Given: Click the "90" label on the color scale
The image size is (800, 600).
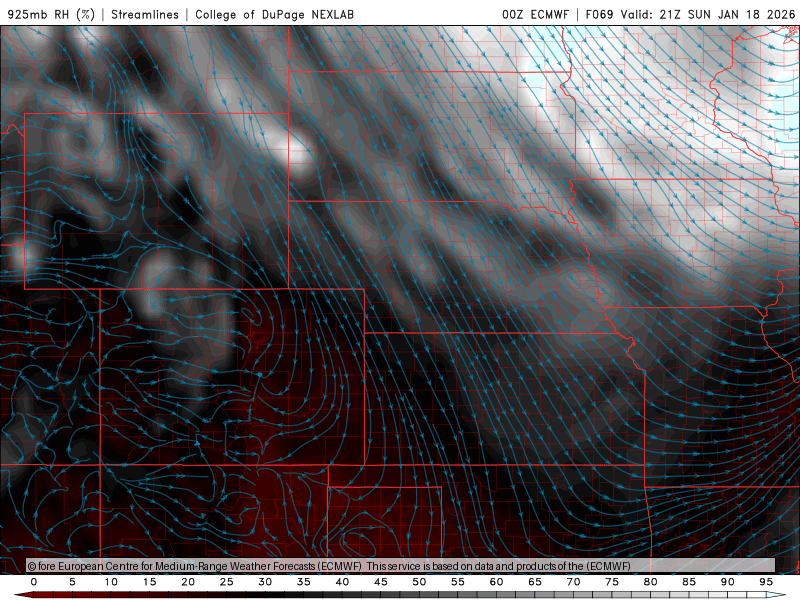Looking at the screenshot, I should coord(728,582).
